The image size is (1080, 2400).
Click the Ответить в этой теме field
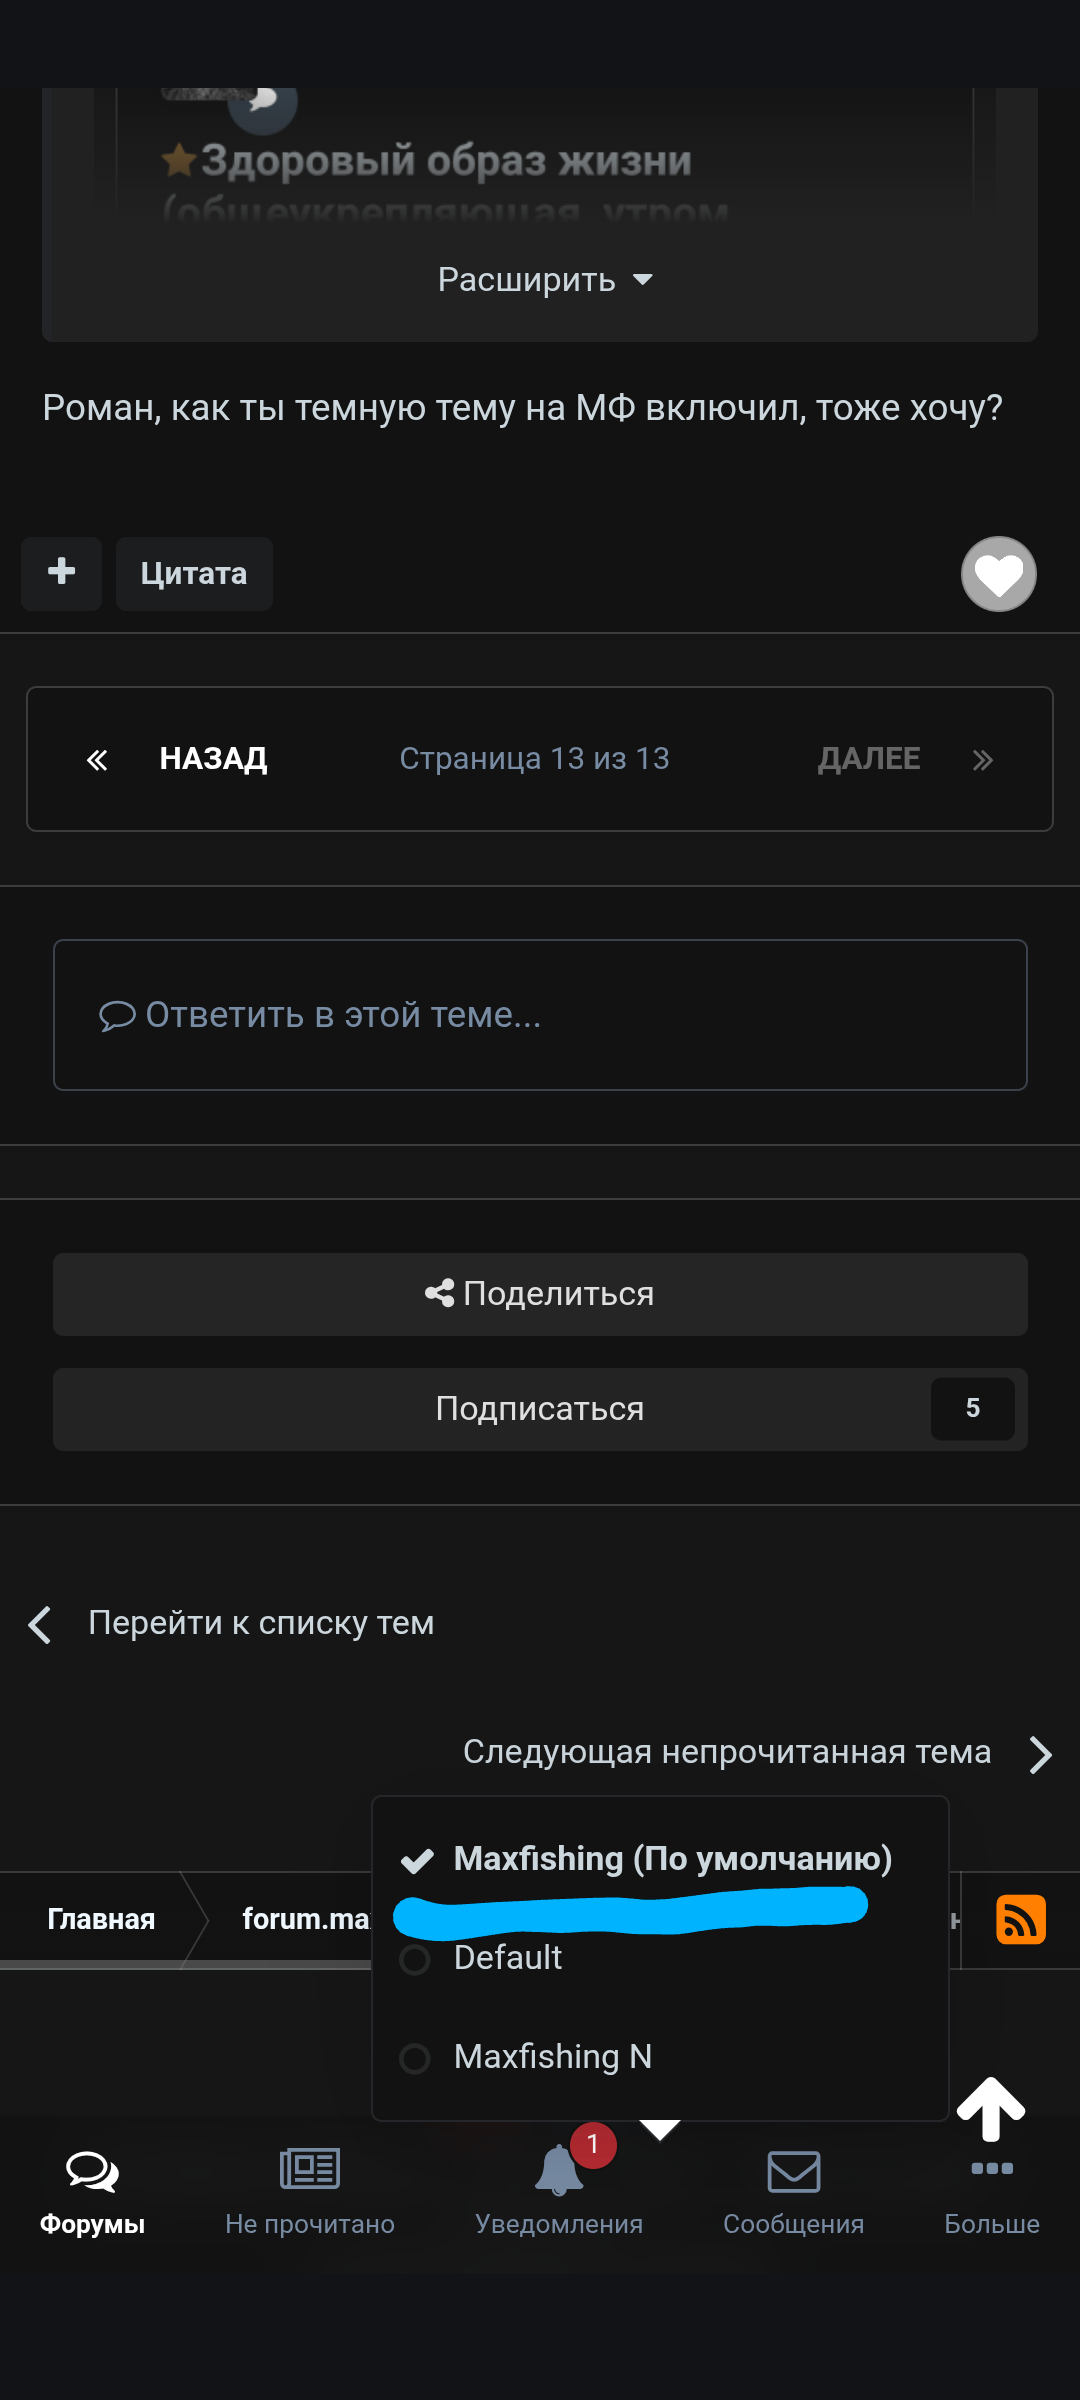click(540, 1015)
